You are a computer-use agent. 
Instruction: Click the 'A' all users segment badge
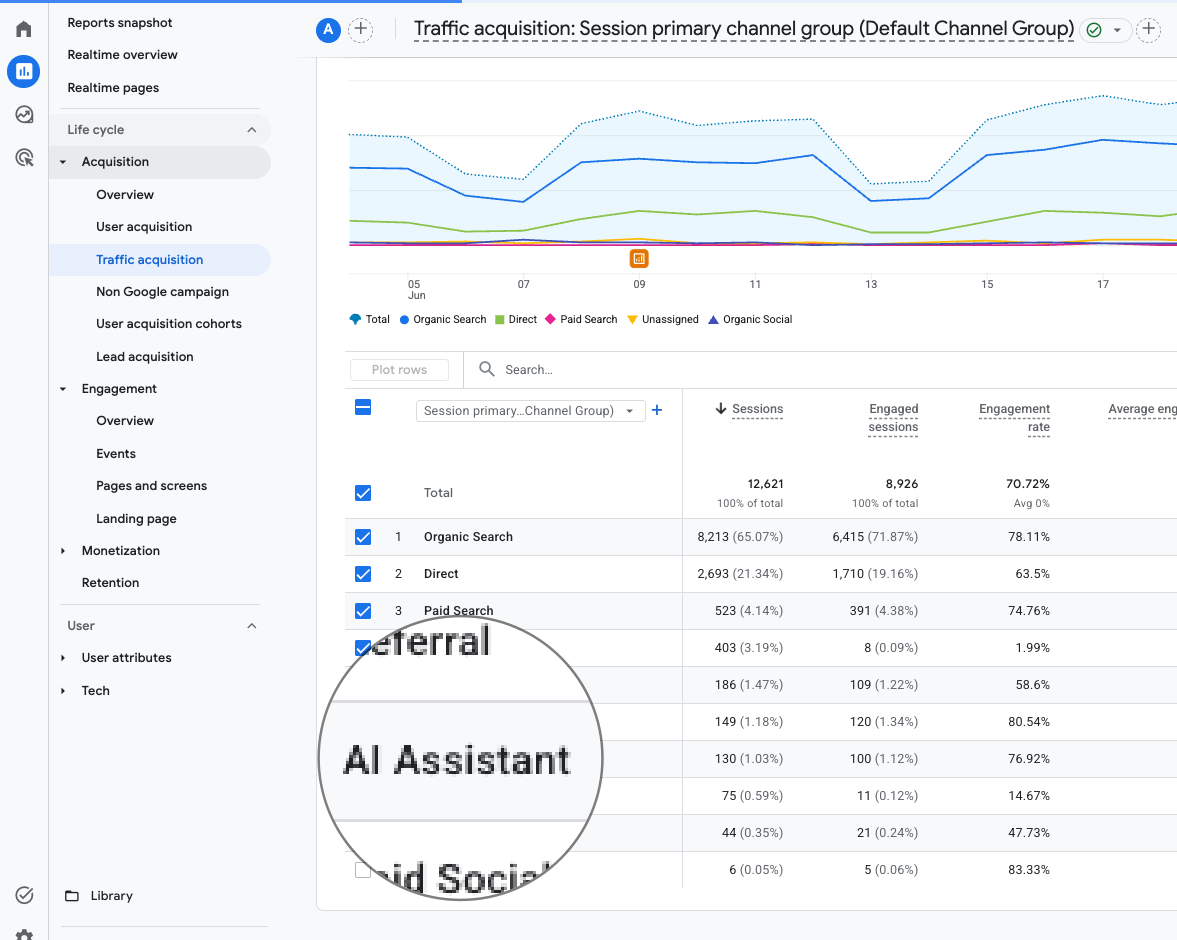tap(328, 30)
